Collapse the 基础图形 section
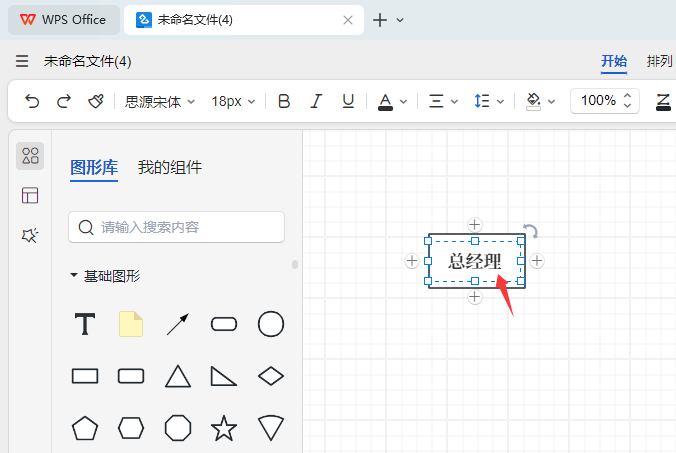The height and width of the screenshot is (453, 676). click(x=74, y=275)
